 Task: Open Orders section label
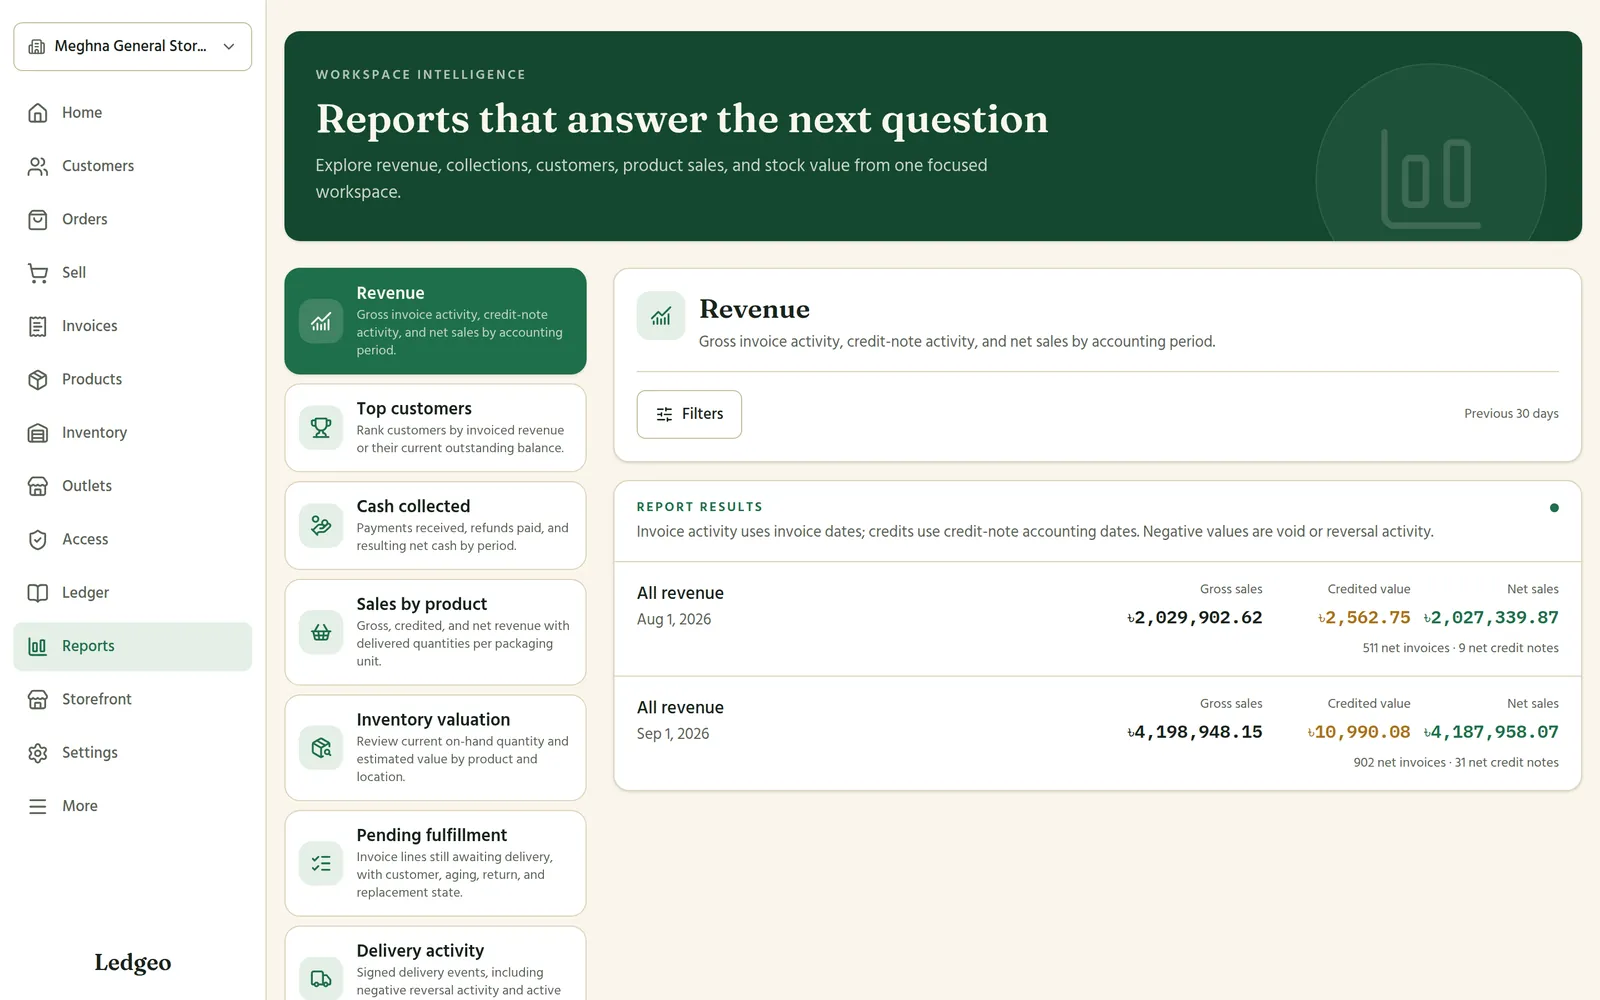[85, 219]
